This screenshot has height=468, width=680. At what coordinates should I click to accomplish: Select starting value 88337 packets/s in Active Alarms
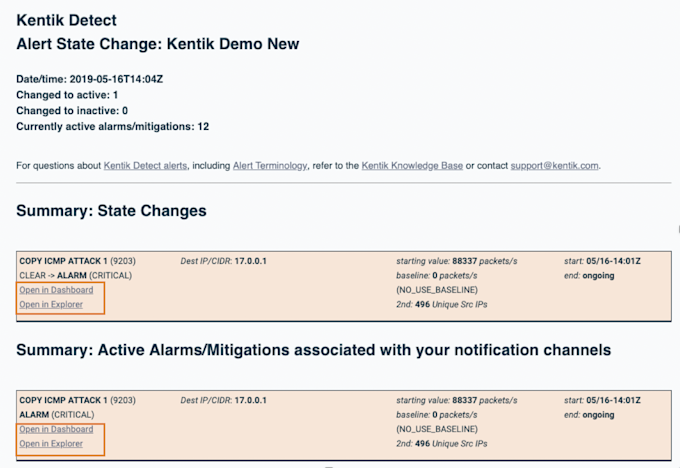point(456,400)
